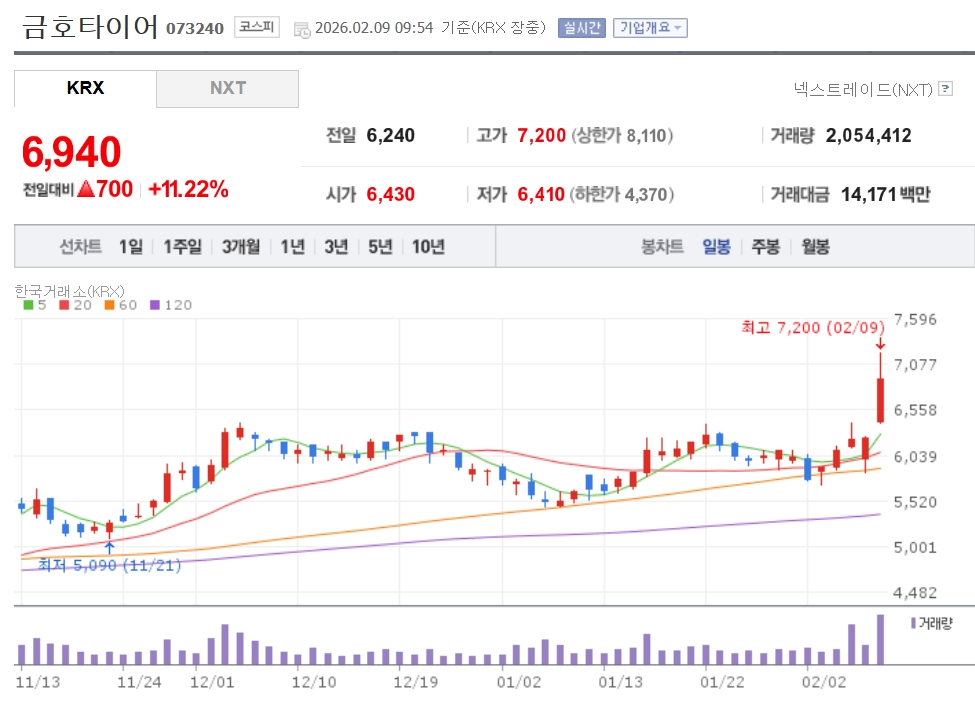Click the red 최고 7,200 arrow marker
Viewport: 975px width, 711px height.
[x=880, y=343]
